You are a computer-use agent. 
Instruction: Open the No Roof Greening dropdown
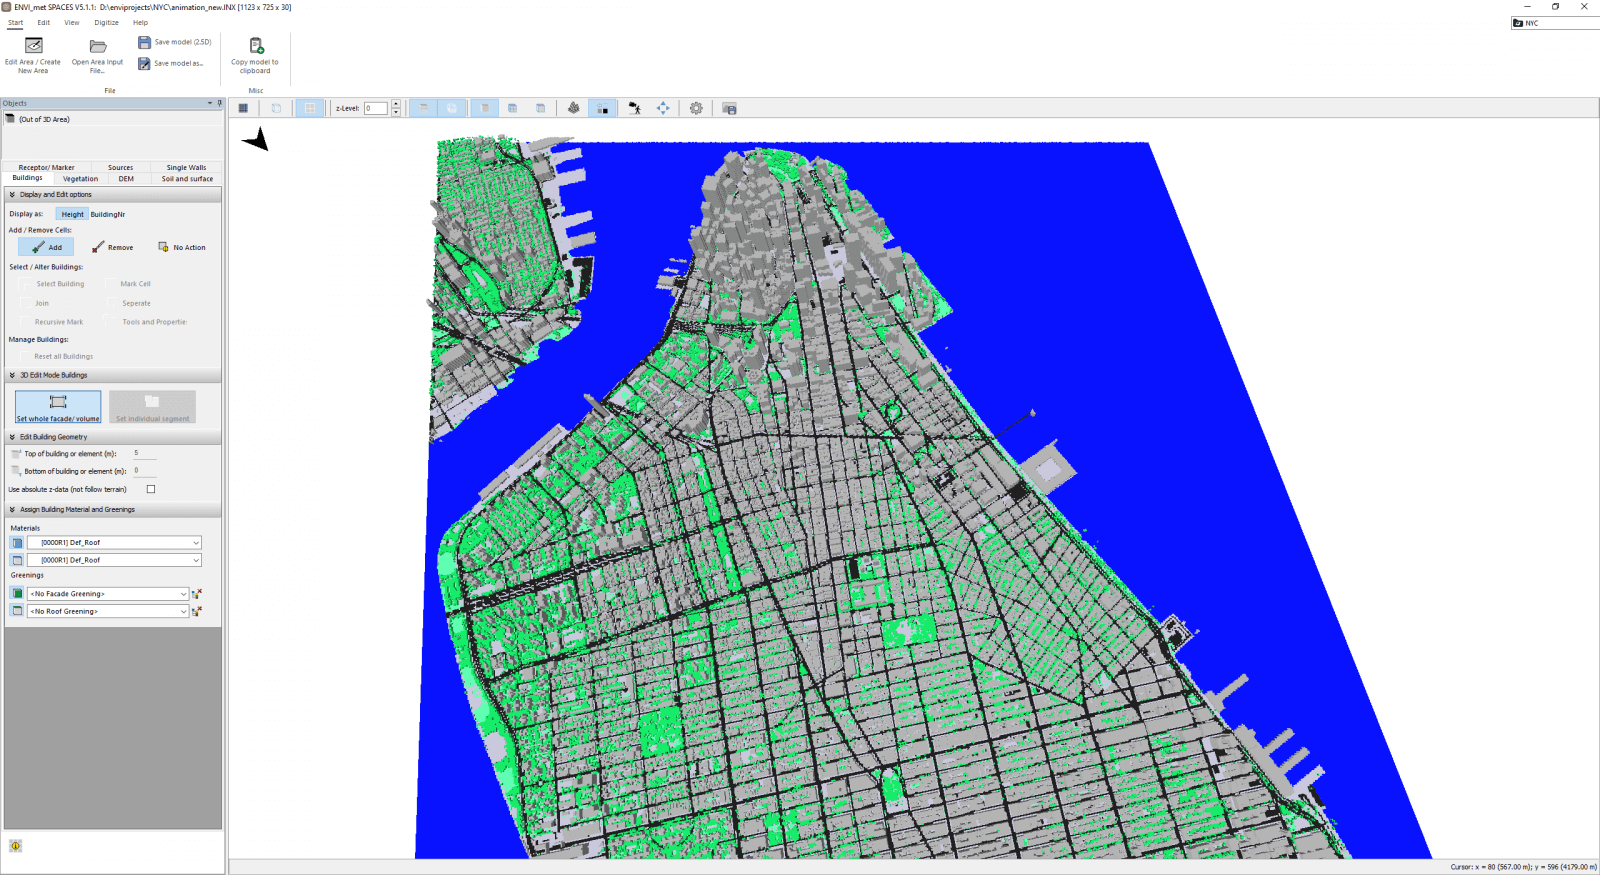pyautogui.click(x=183, y=611)
